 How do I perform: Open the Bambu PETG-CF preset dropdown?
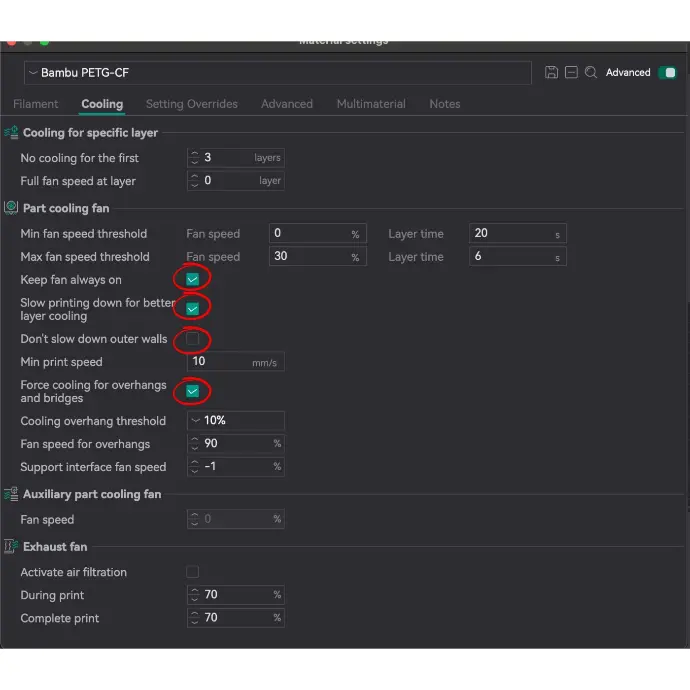pyautogui.click(x=277, y=73)
